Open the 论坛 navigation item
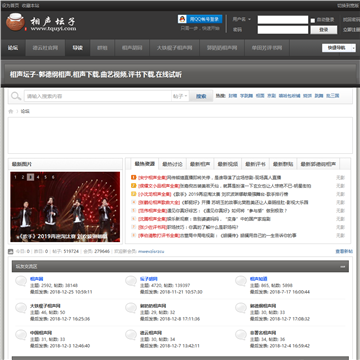360x360 pixels. [13, 48]
